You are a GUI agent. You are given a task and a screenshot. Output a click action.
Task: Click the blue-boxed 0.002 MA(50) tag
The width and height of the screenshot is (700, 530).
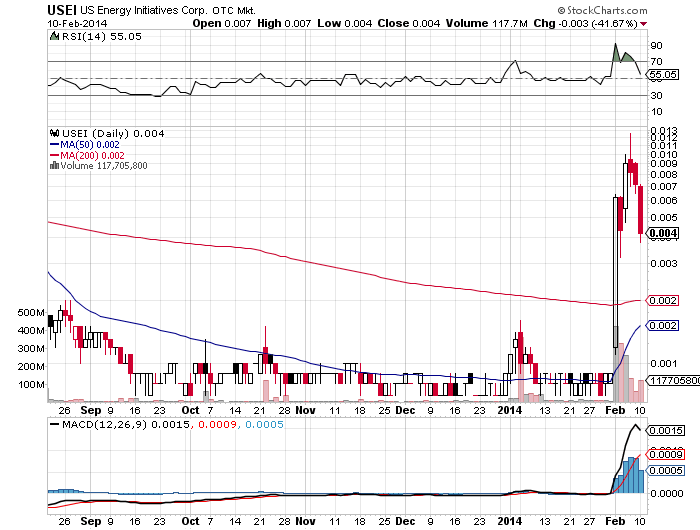[663, 326]
